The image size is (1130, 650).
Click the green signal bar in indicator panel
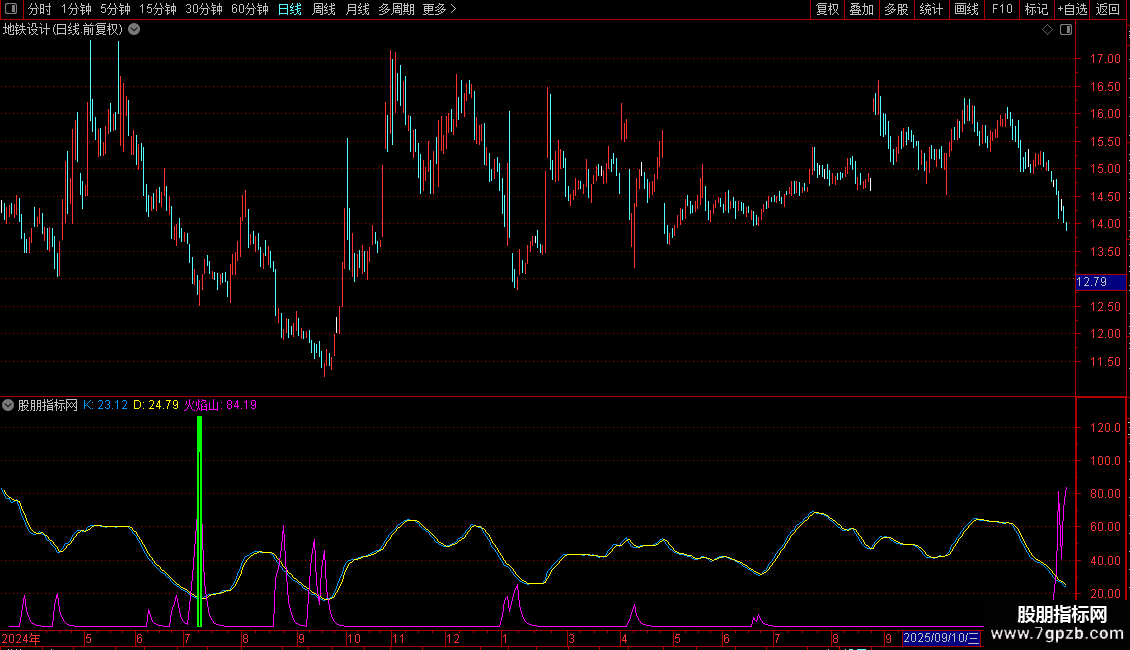200,522
